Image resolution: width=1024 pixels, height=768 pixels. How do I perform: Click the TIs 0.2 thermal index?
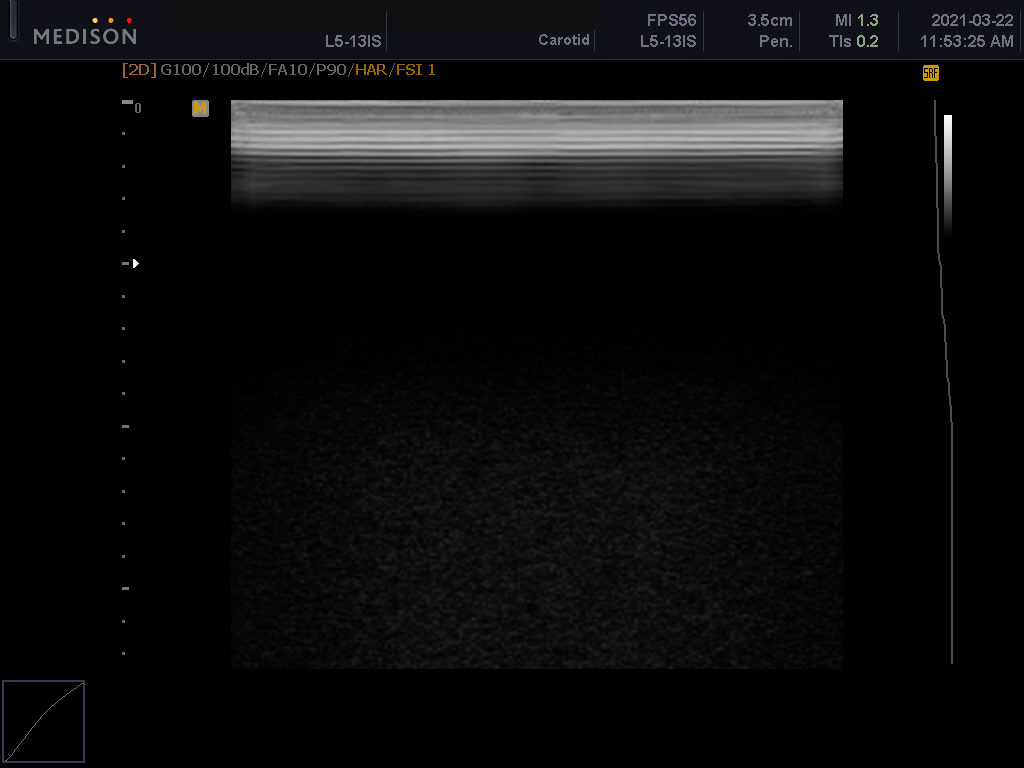click(853, 41)
